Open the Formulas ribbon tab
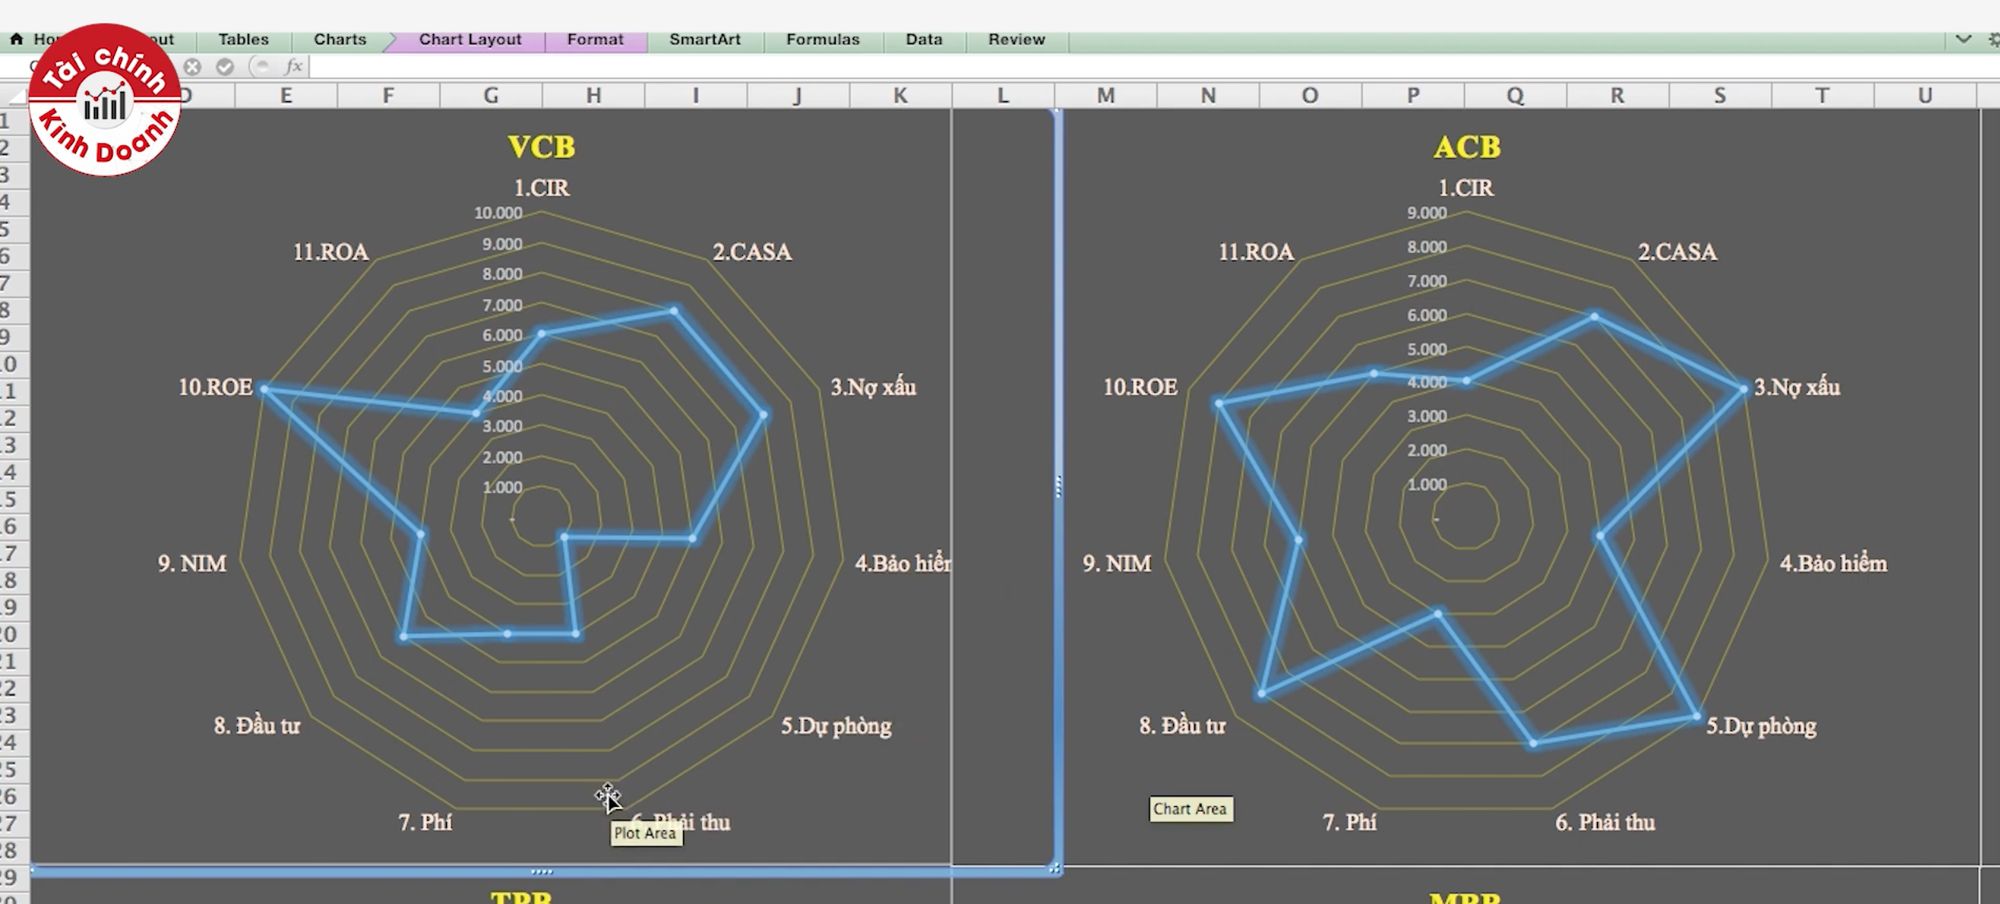 (x=823, y=39)
